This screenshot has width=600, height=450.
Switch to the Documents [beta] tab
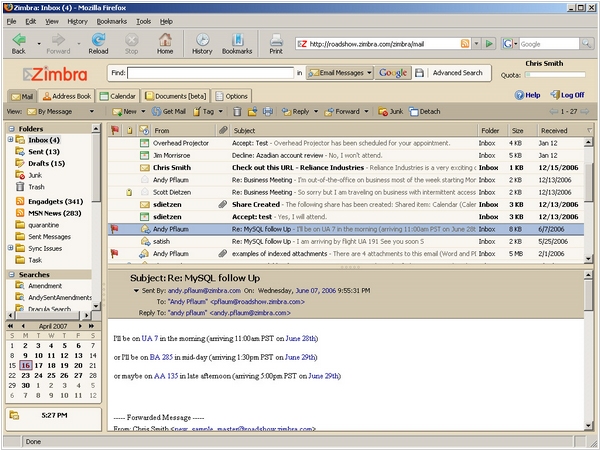176,96
